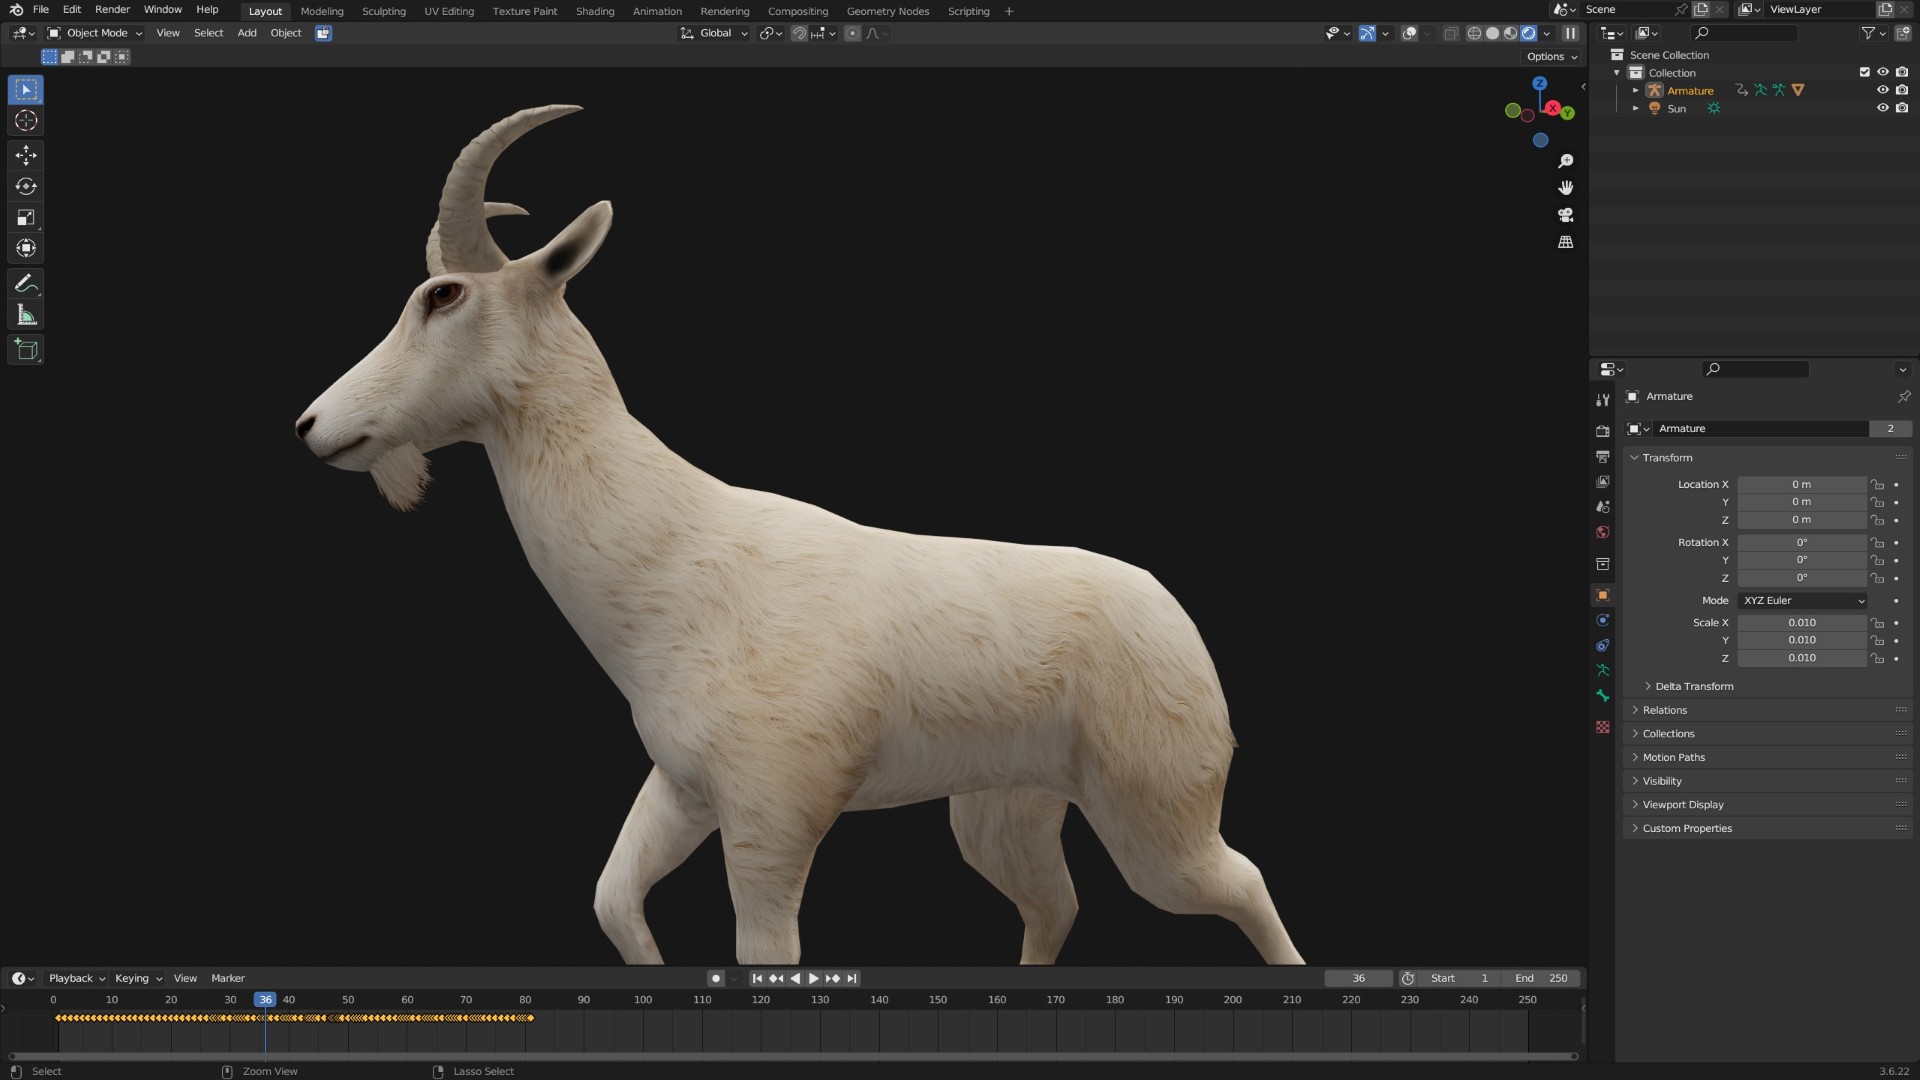The image size is (1920, 1080).
Task: Hide Armature in viewport via eye icon
Action: click(1882, 90)
